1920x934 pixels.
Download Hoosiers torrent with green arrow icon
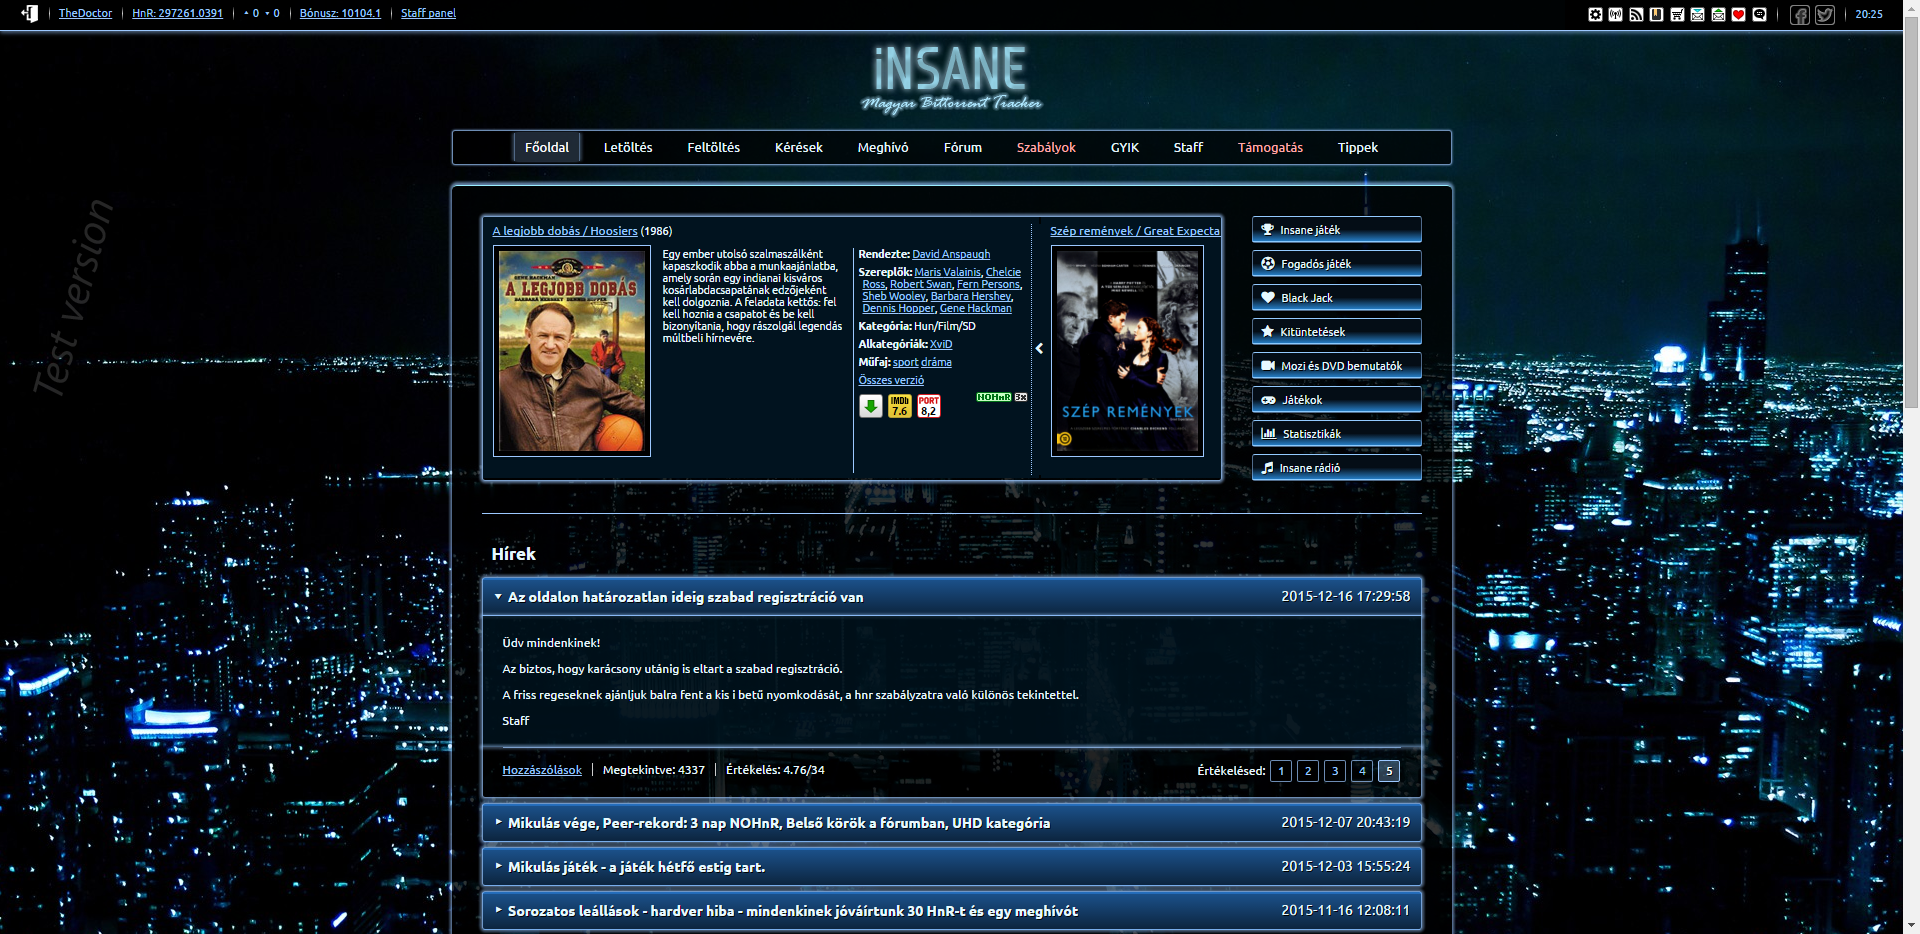[870, 405]
